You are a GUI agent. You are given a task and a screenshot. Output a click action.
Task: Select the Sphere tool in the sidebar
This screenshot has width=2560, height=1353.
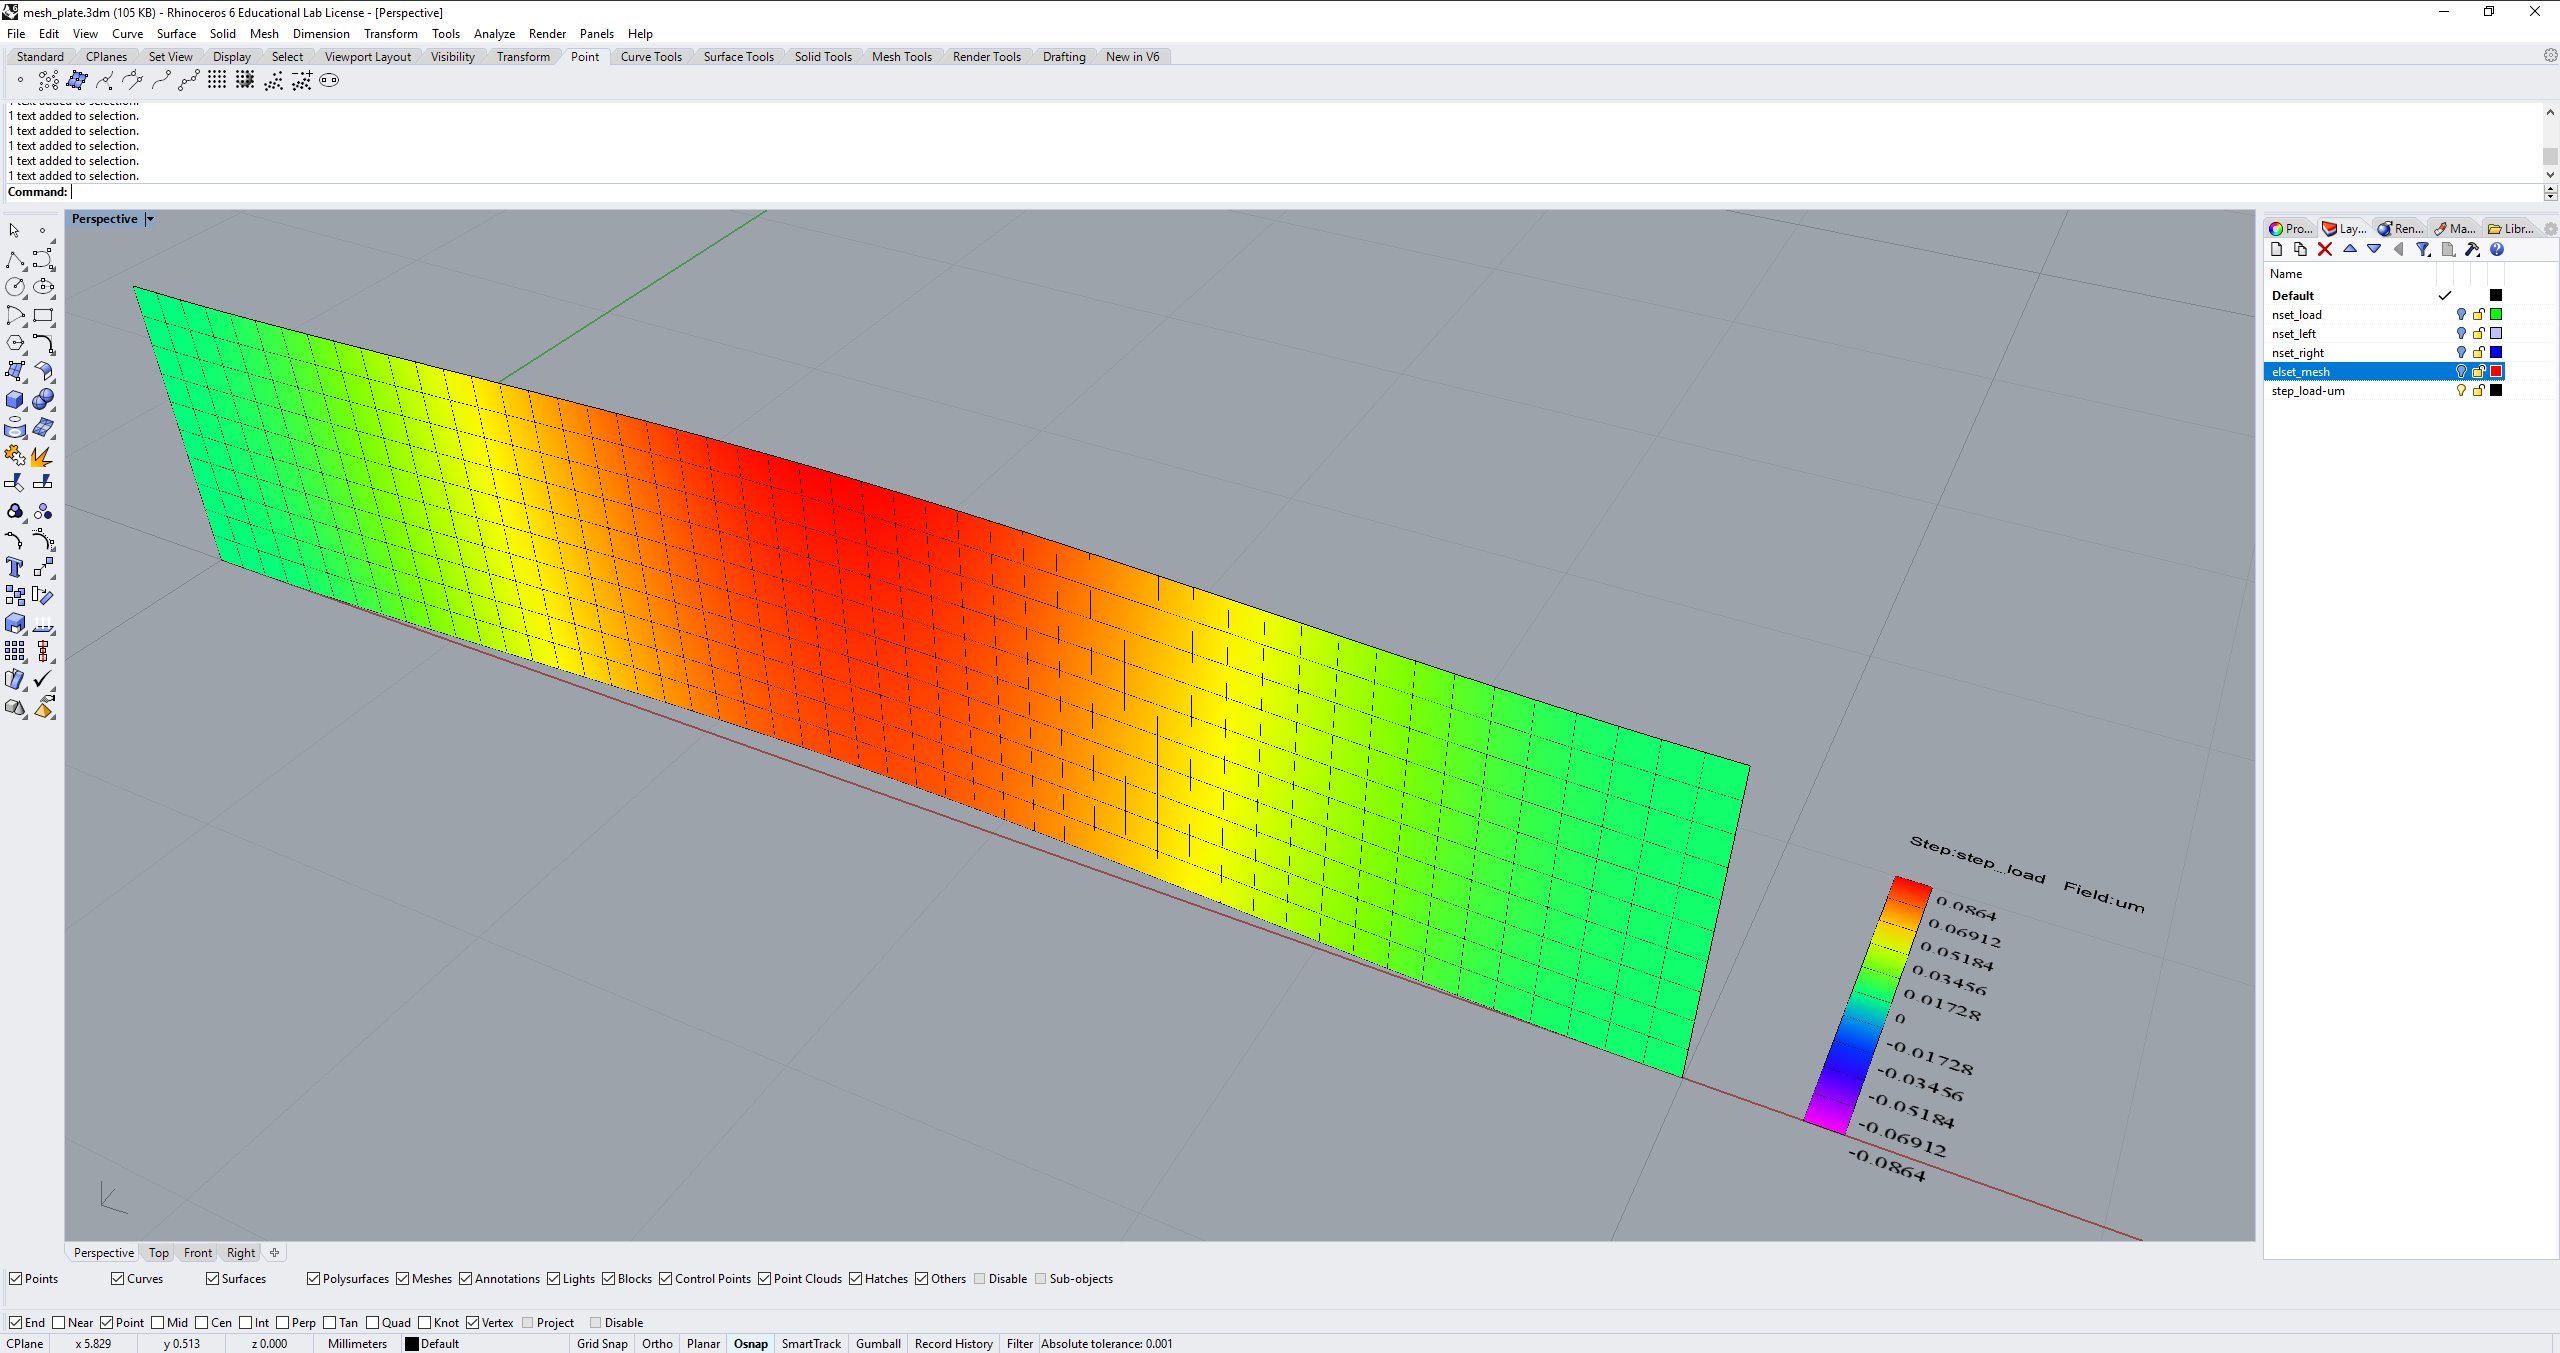click(43, 399)
